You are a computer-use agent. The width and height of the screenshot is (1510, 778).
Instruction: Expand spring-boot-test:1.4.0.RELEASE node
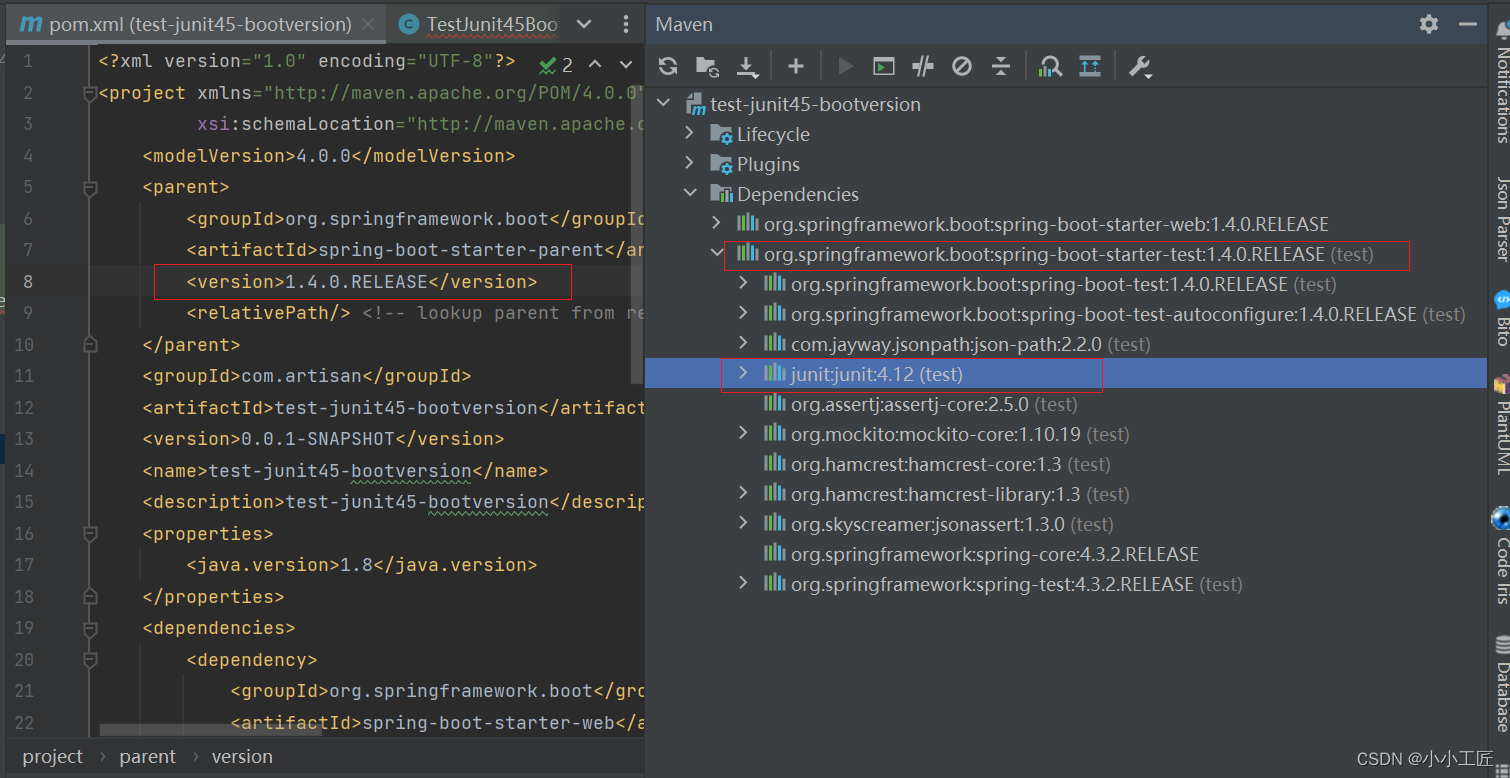tap(742, 284)
